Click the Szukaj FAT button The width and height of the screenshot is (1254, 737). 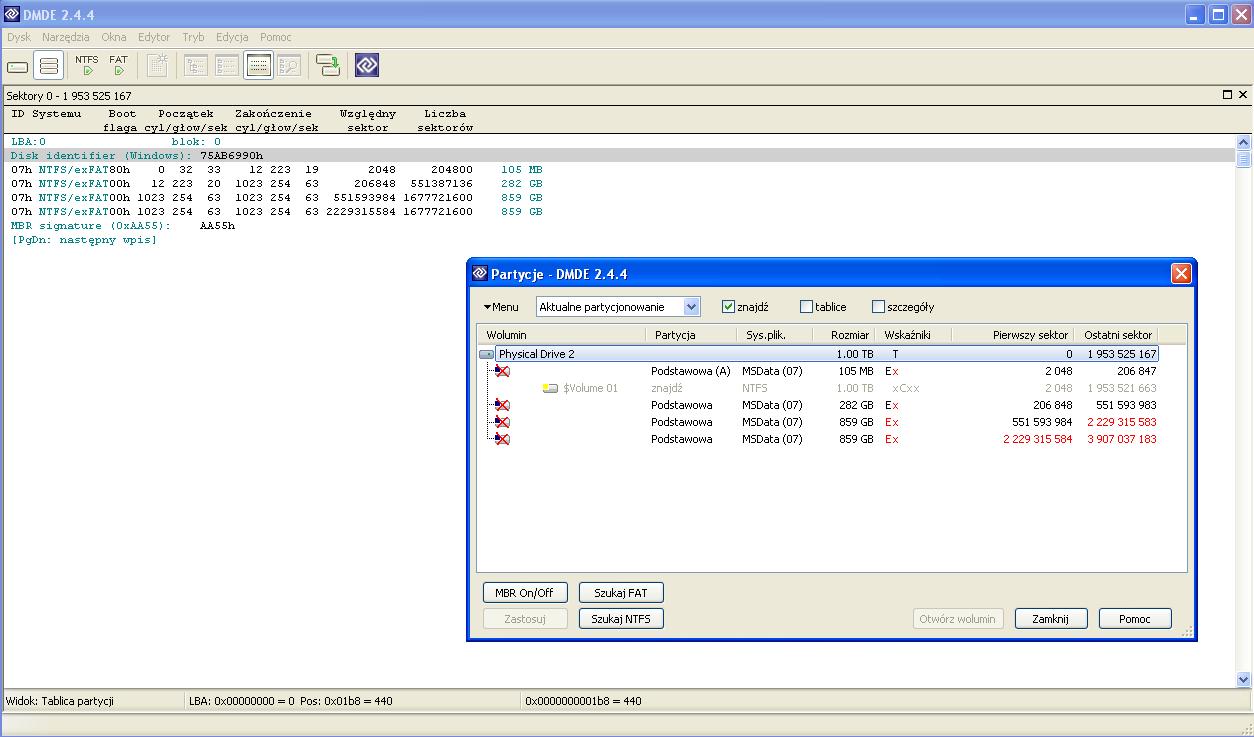[x=621, y=593]
